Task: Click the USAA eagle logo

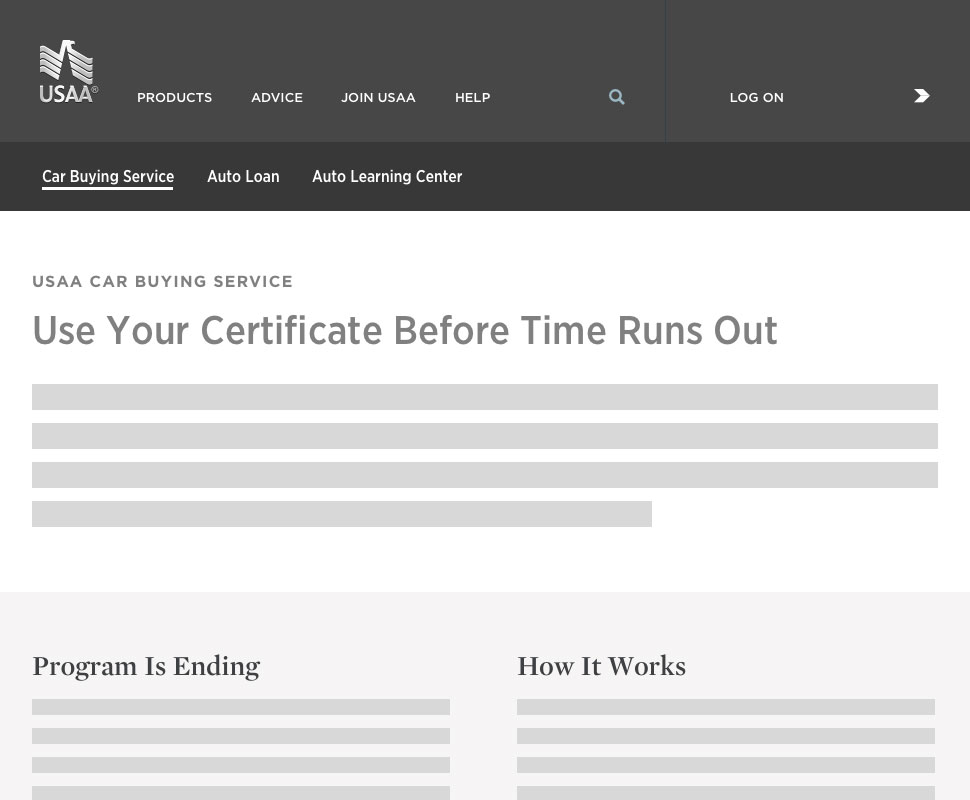Action: point(68,72)
